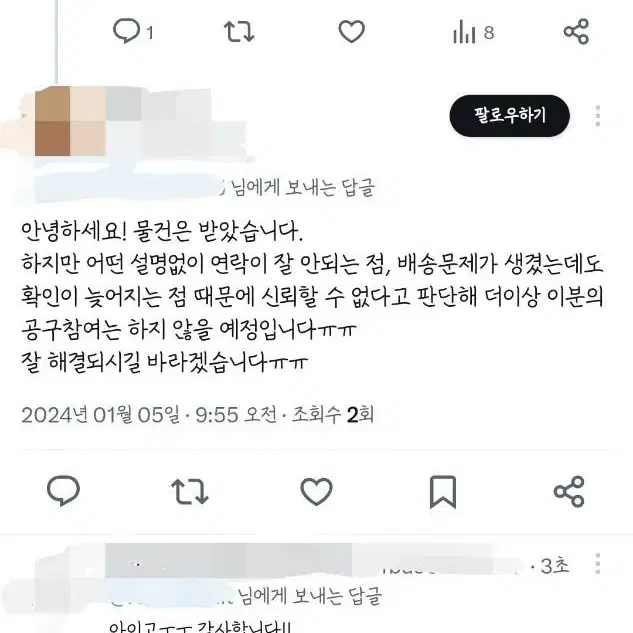Viewport: 633px width, 633px height.
Task: Click the 2024년 01월 05일 timestamp
Action: (x=101, y=415)
